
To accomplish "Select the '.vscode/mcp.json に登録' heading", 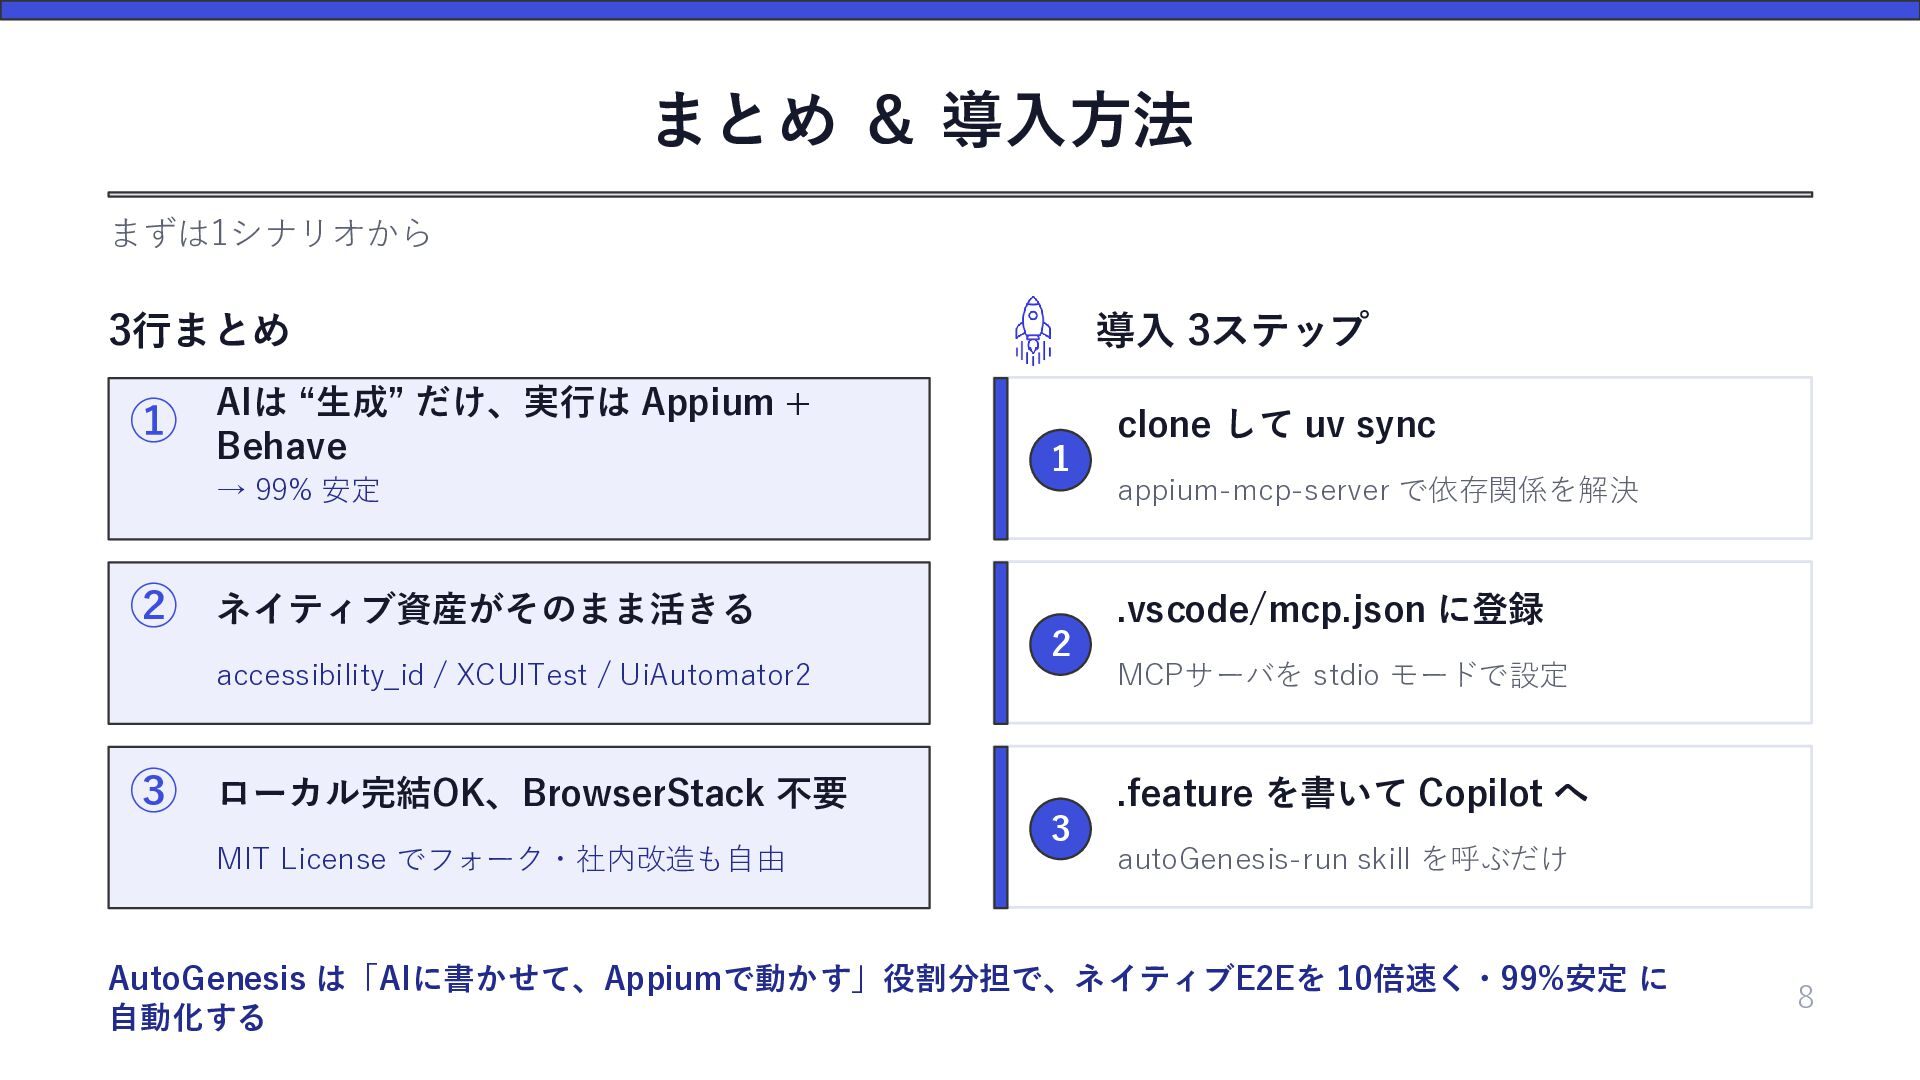I will tap(1330, 609).
